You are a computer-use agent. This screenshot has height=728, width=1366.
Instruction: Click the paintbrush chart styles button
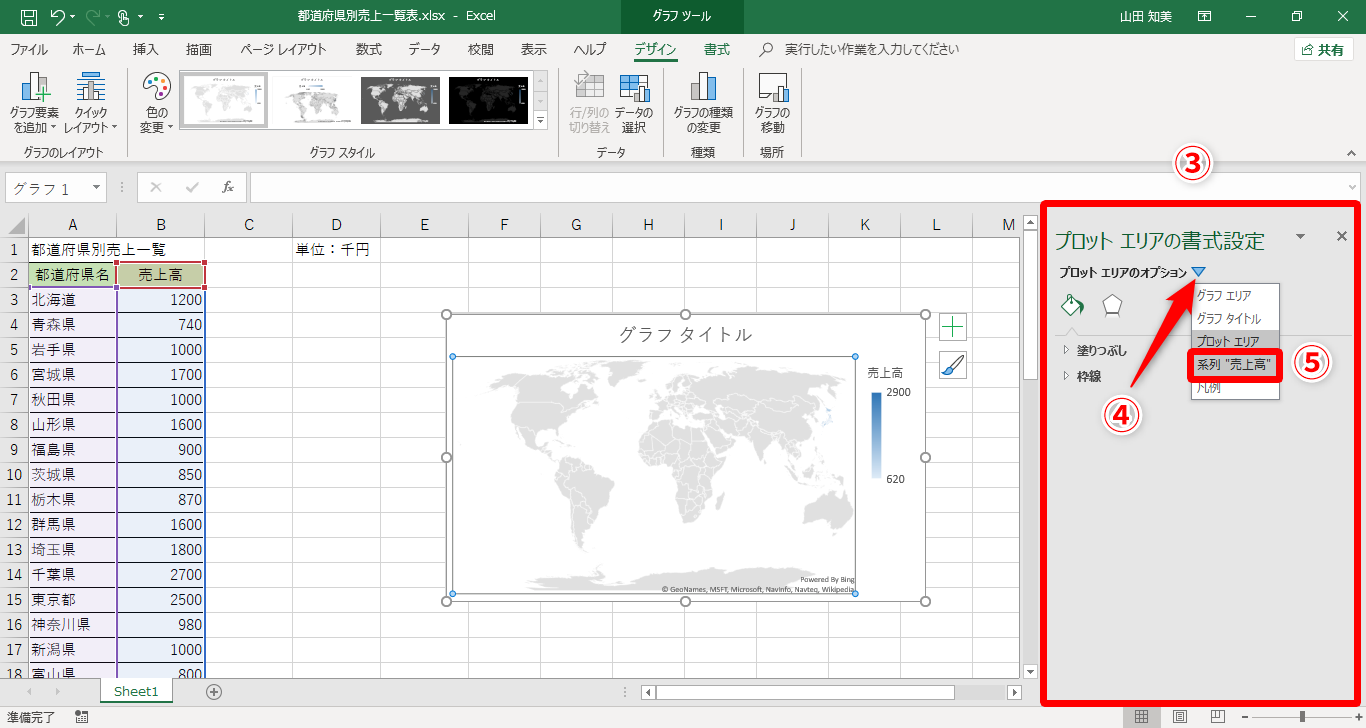tap(953, 367)
